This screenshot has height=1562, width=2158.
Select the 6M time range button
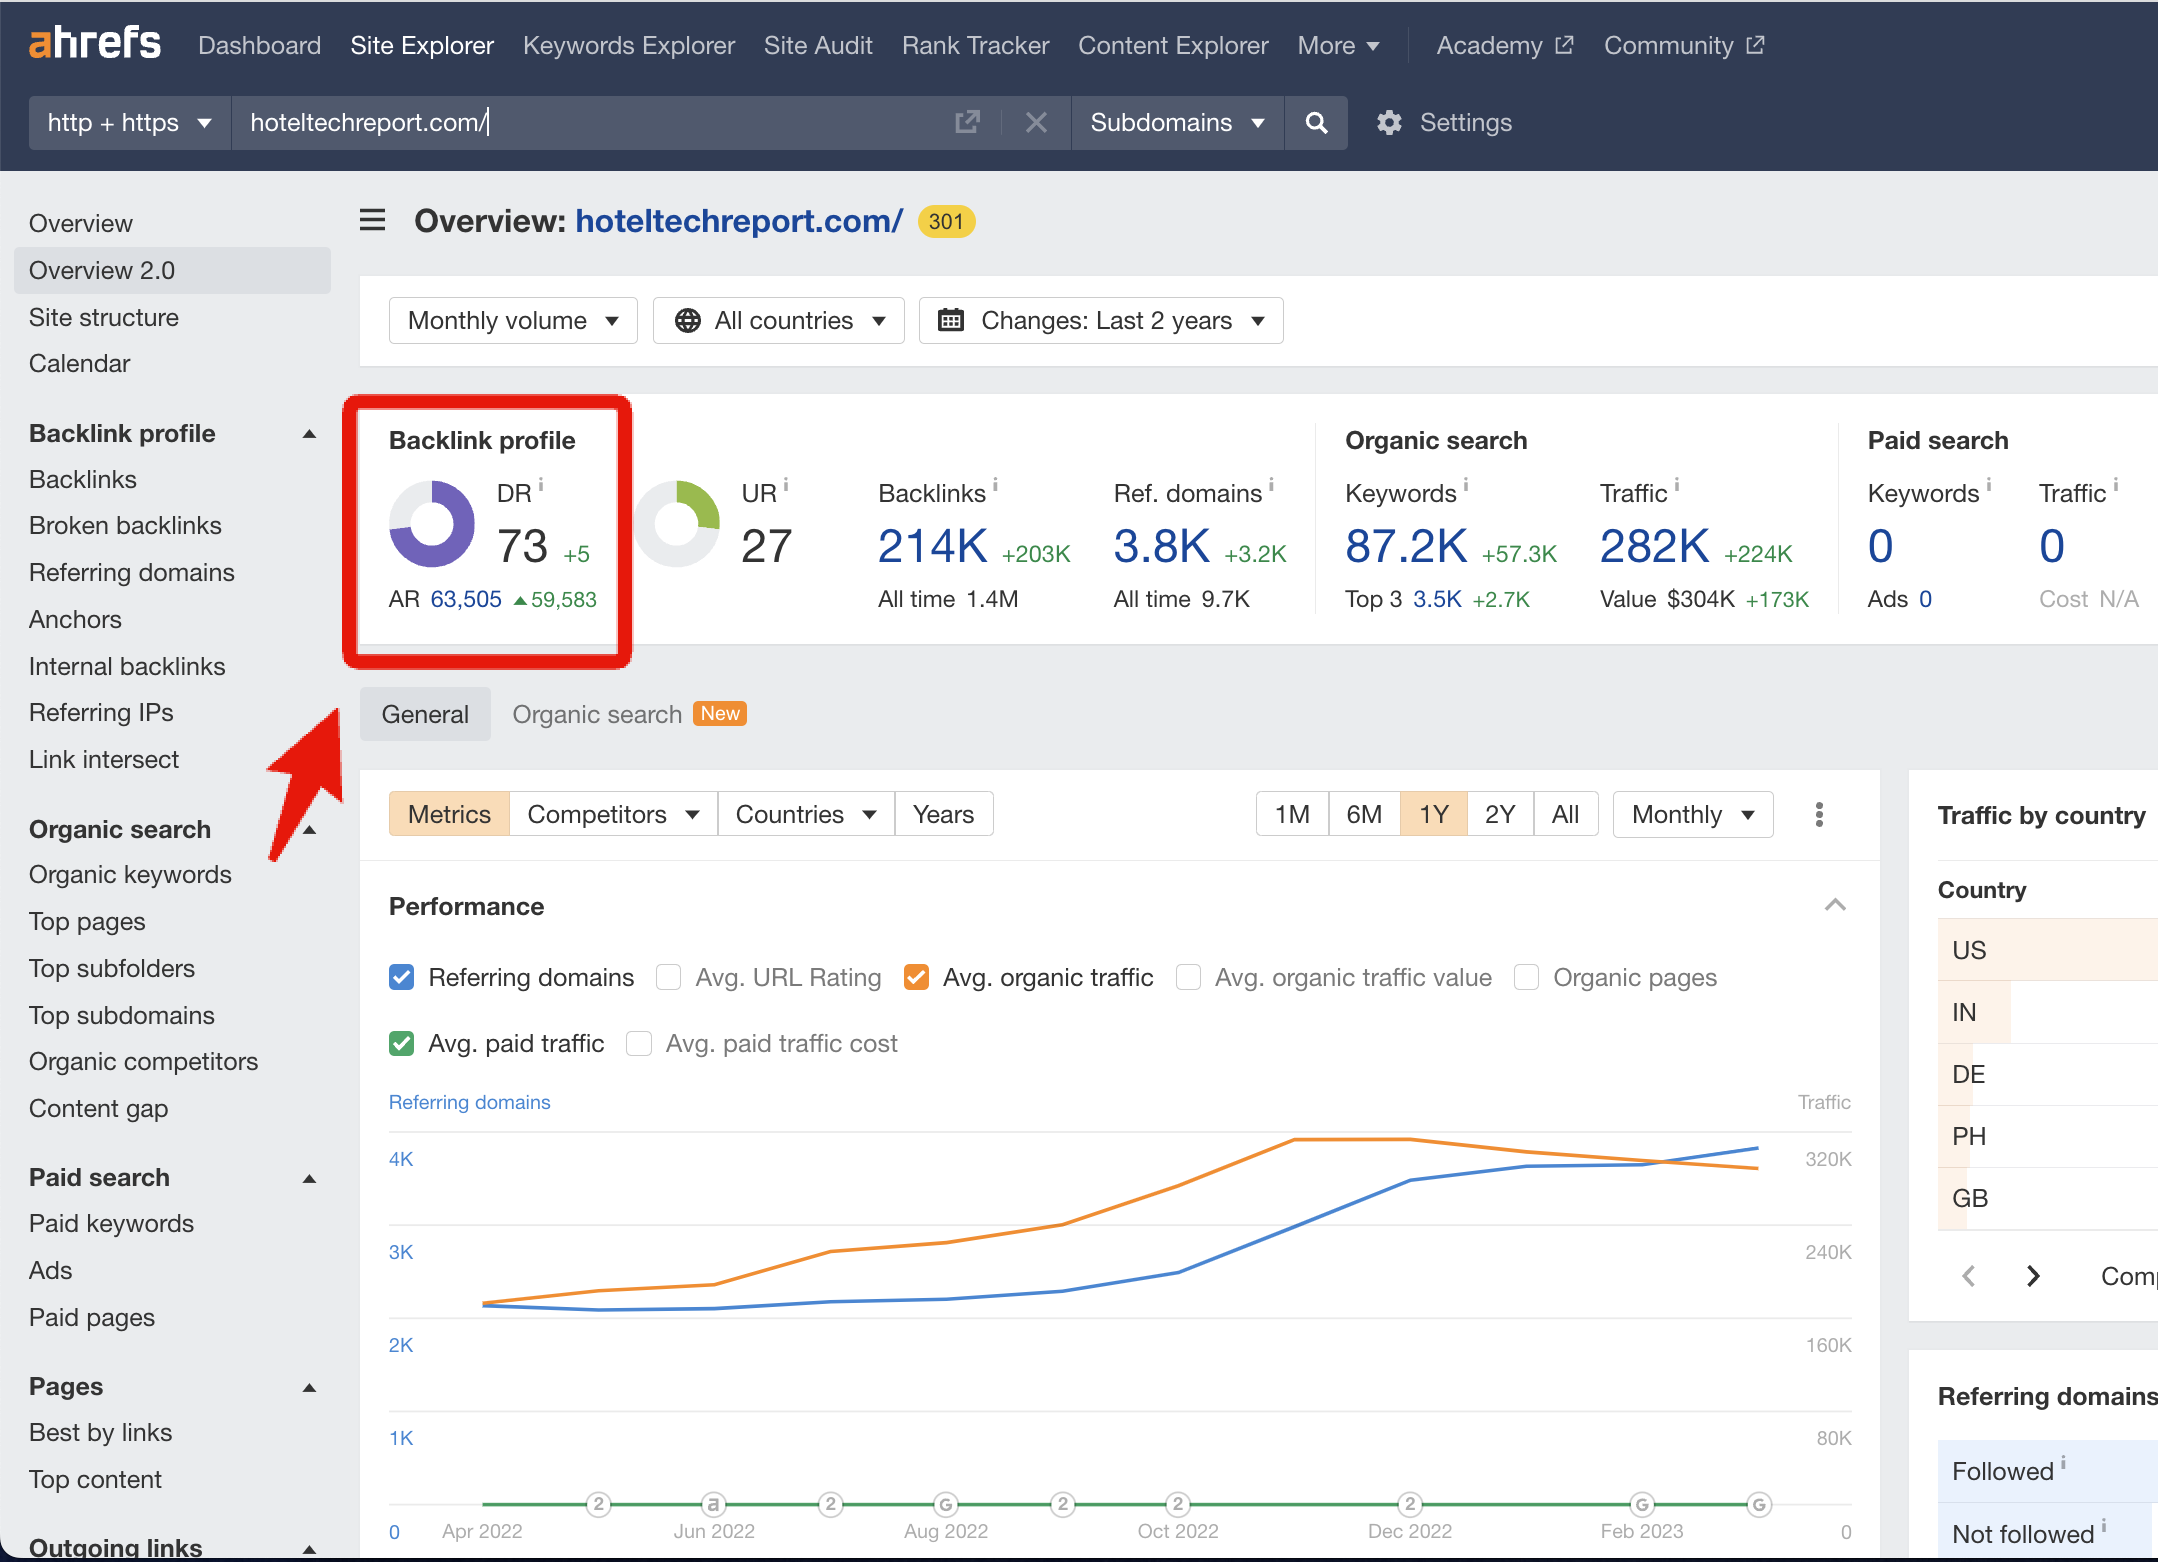point(1363,814)
